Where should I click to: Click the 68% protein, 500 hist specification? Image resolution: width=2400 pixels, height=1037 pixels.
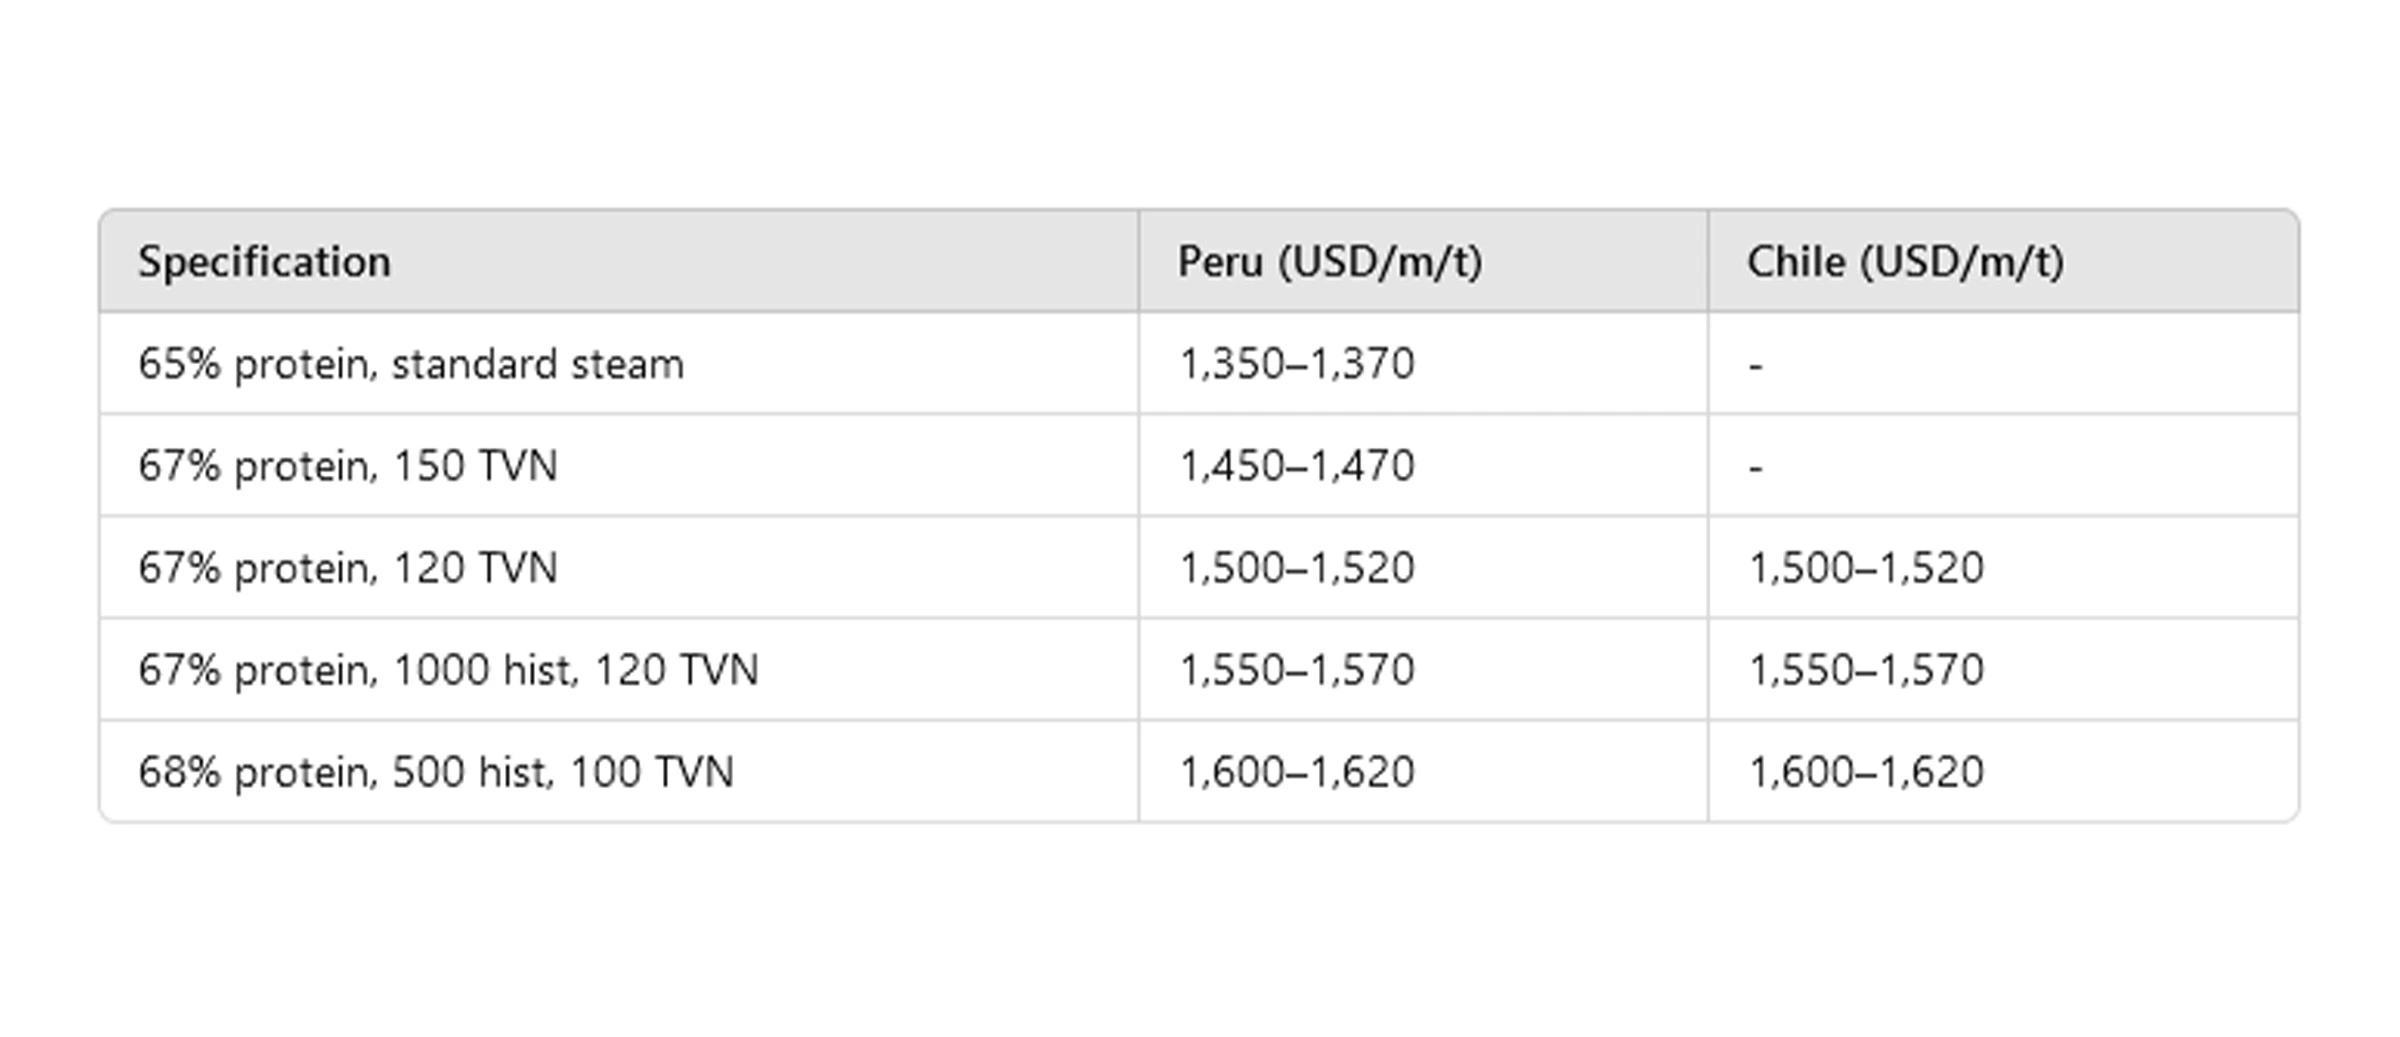[435, 772]
